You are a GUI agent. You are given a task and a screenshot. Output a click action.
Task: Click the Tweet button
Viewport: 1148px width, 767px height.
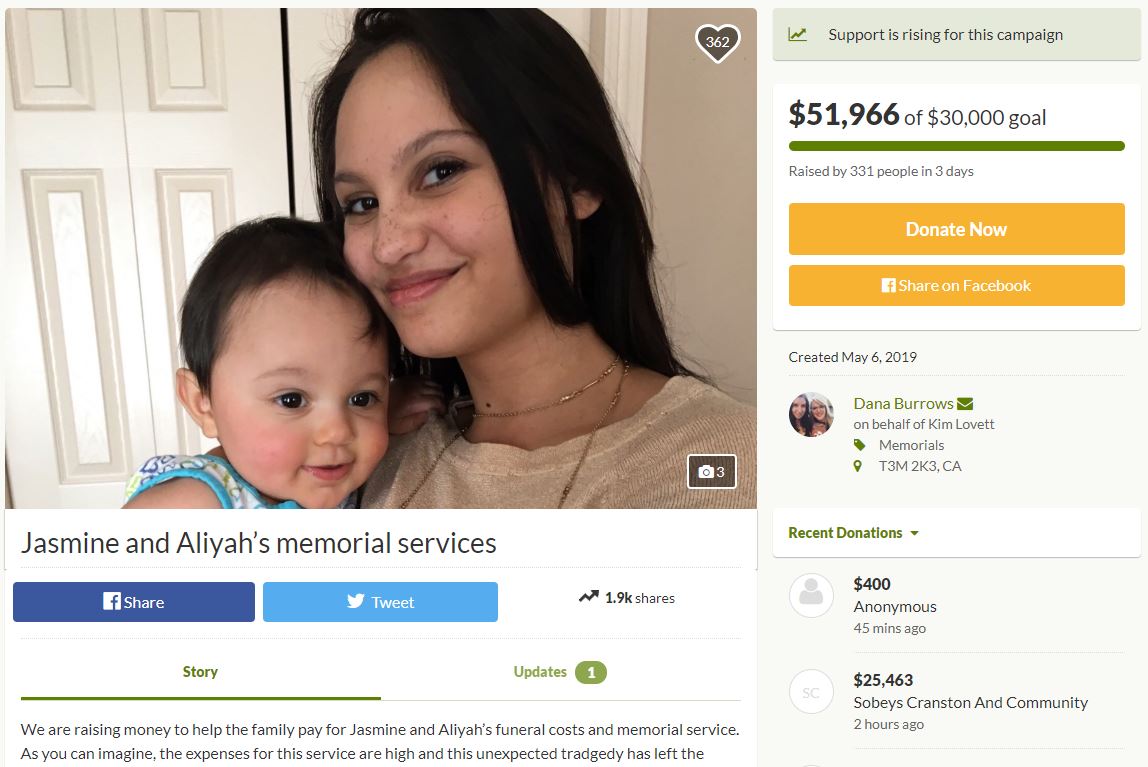[380, 602]
